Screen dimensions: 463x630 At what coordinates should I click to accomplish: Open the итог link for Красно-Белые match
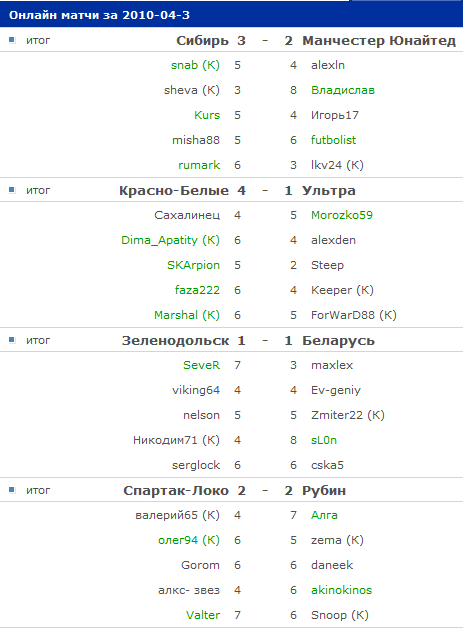(x=38, y=190)
